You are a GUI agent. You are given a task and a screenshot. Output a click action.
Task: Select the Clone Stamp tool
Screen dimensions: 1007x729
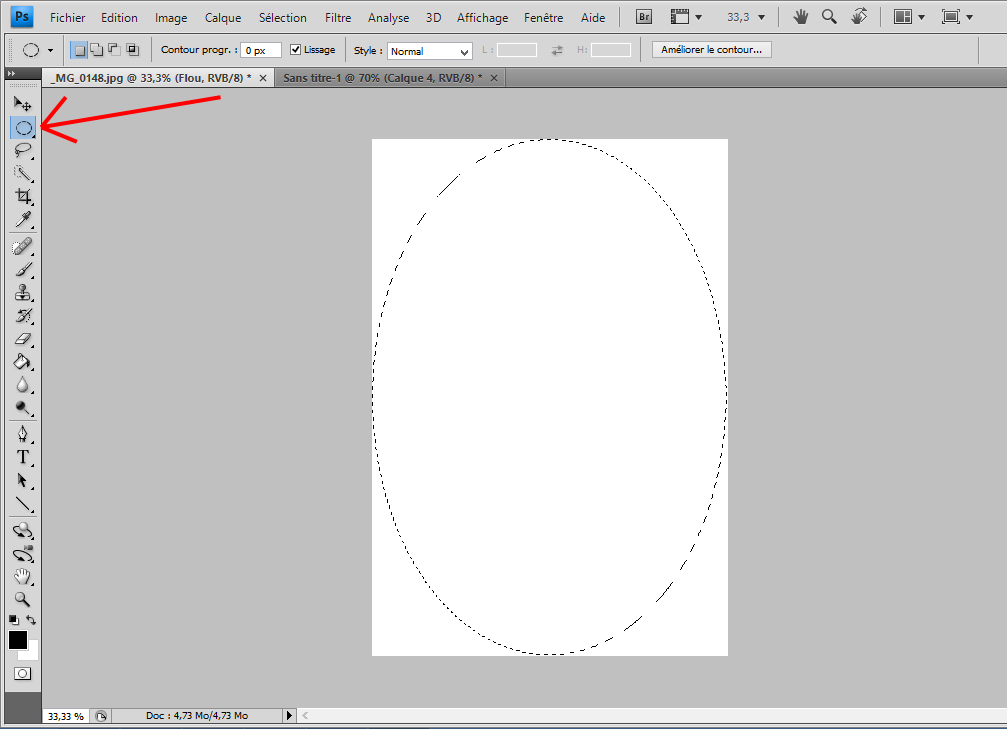pos(23,292)
